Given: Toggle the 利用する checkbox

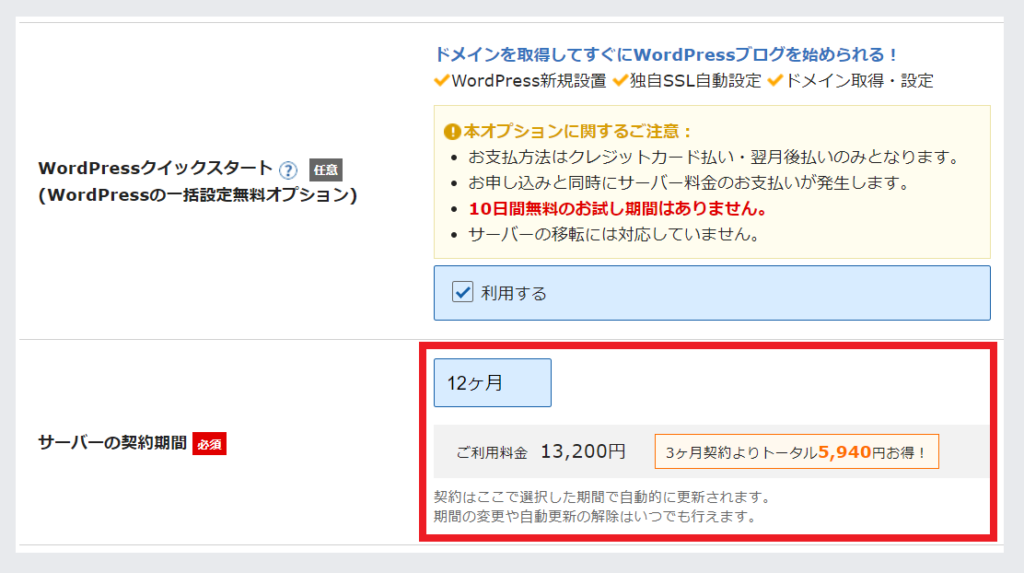Looking at the screenshot, I should [x=462, y=292].
